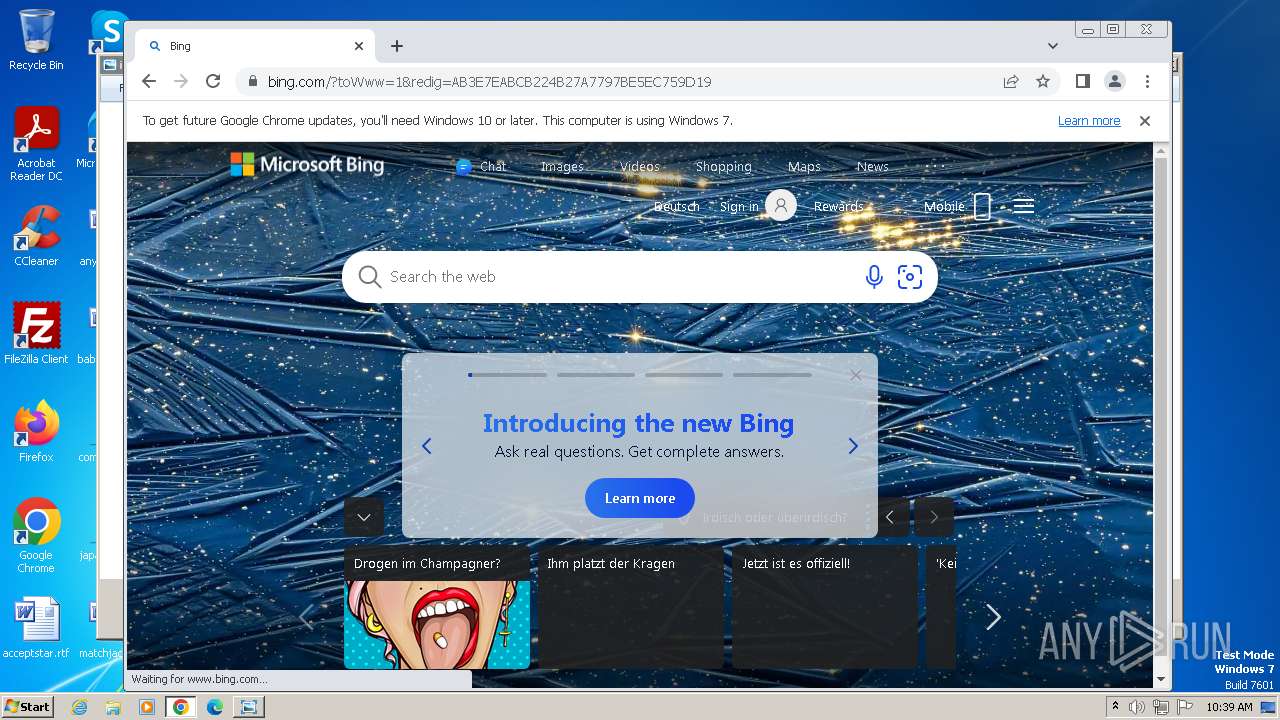Open CCleaner desktop shortcut
The height and width of the screenshot is (720, 1280).
[x=36, y=236]
